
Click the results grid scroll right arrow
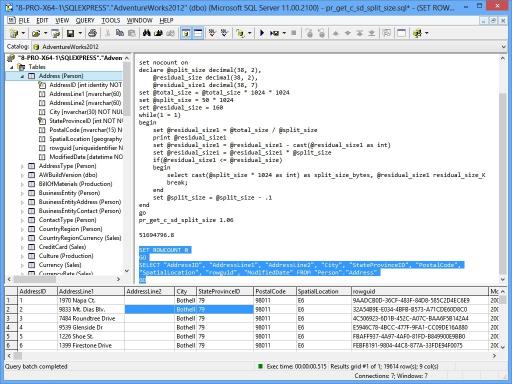494,356
